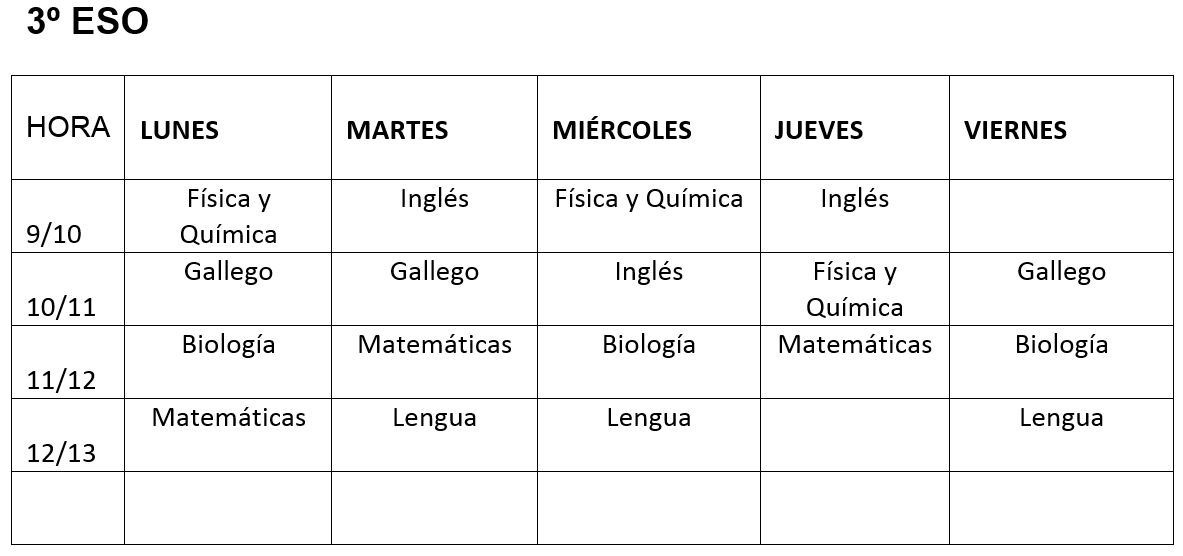The image size is (1183, 556).
Task: Click the MIÉRCOLES column header
Action: 649,127
